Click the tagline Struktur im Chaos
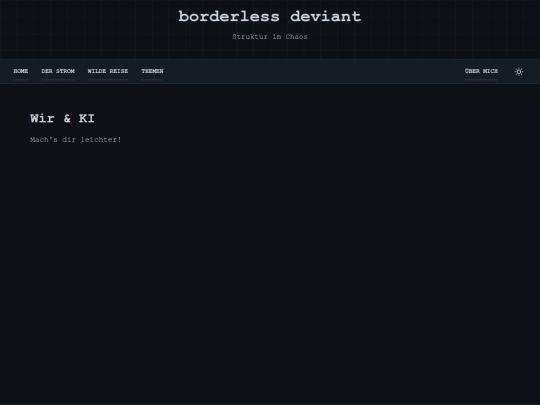540x405 pixels. point(270,37)
